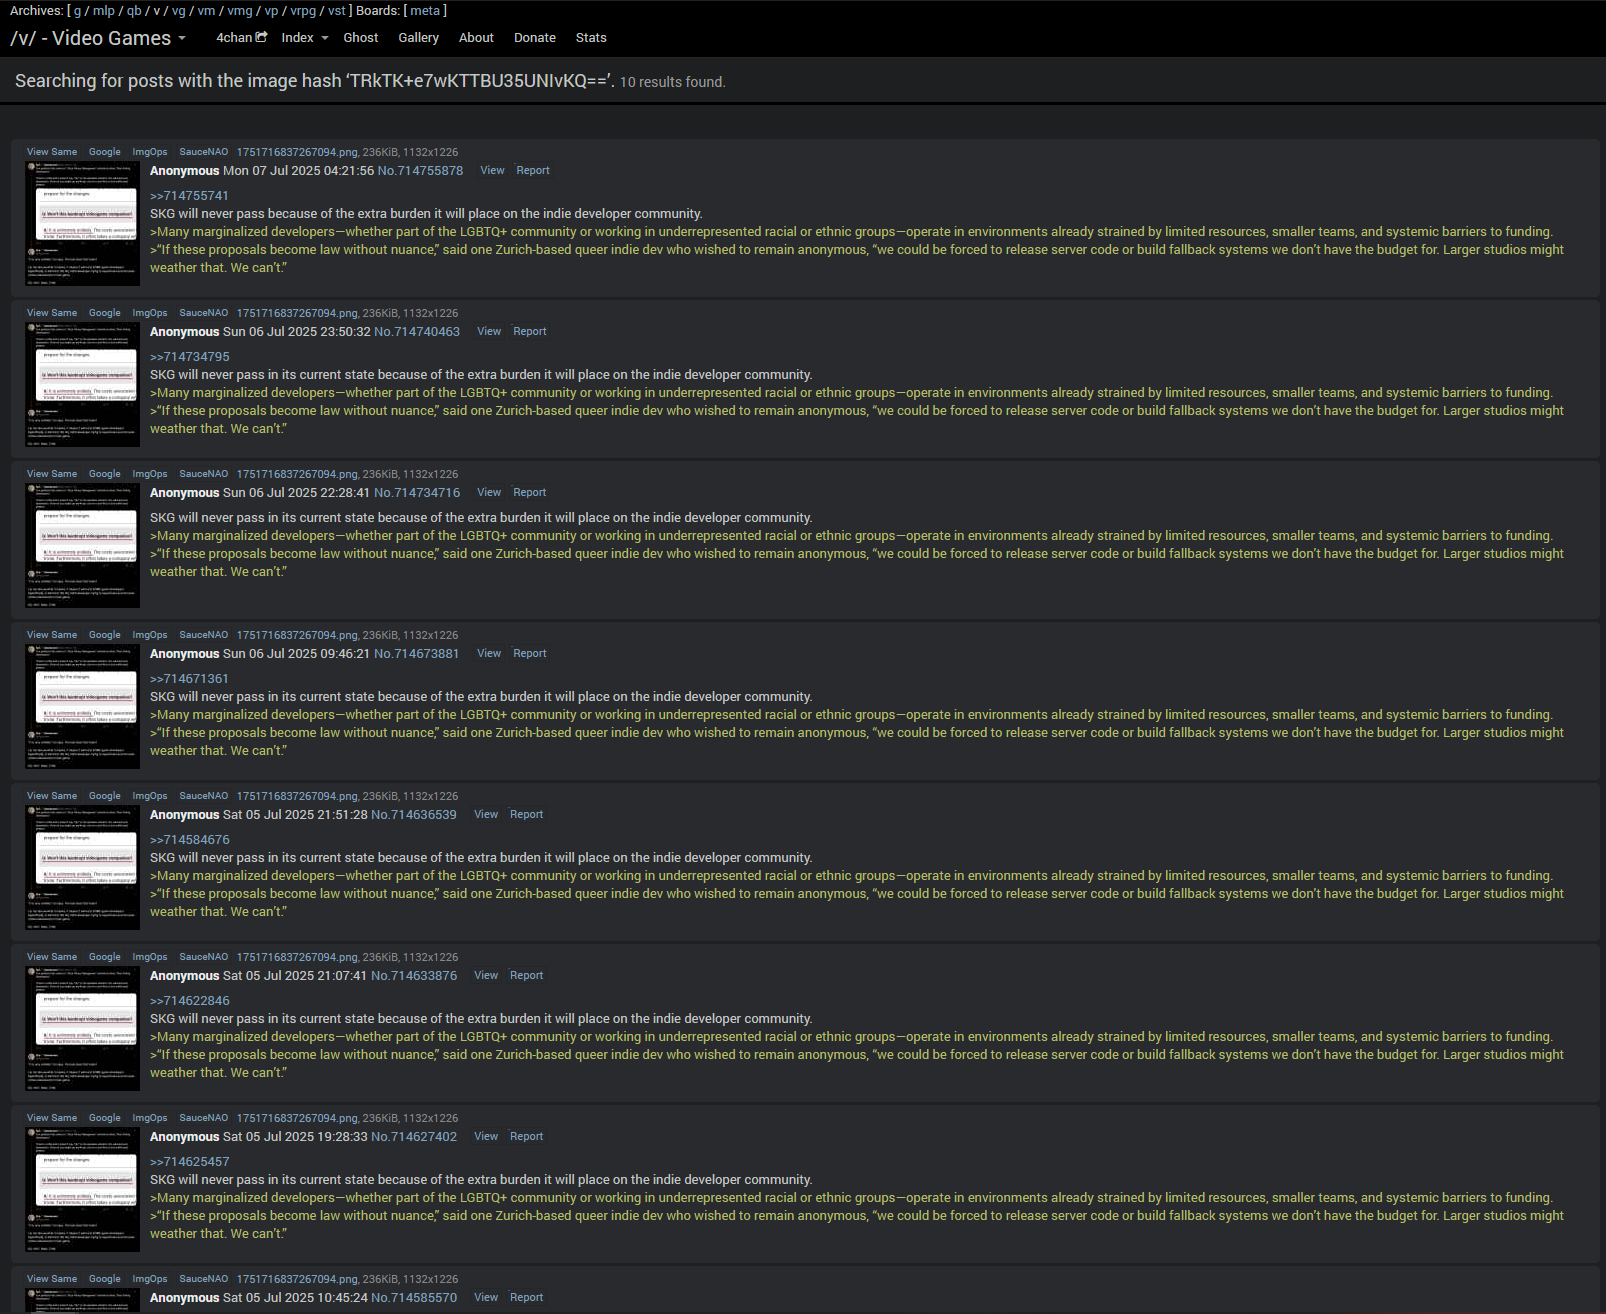Click View for post No.714585570

click(486, 1298)
